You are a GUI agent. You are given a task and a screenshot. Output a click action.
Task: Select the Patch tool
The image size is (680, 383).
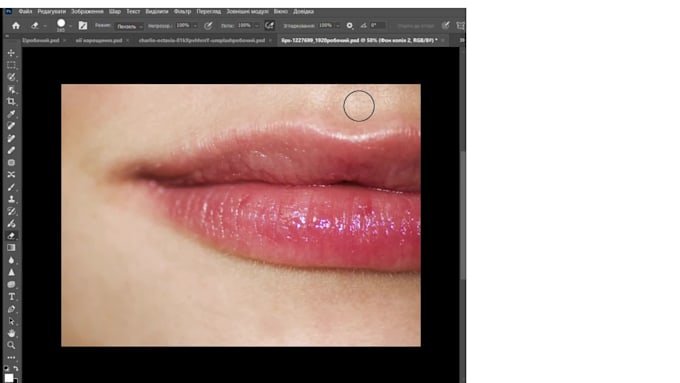click(11, 163)
